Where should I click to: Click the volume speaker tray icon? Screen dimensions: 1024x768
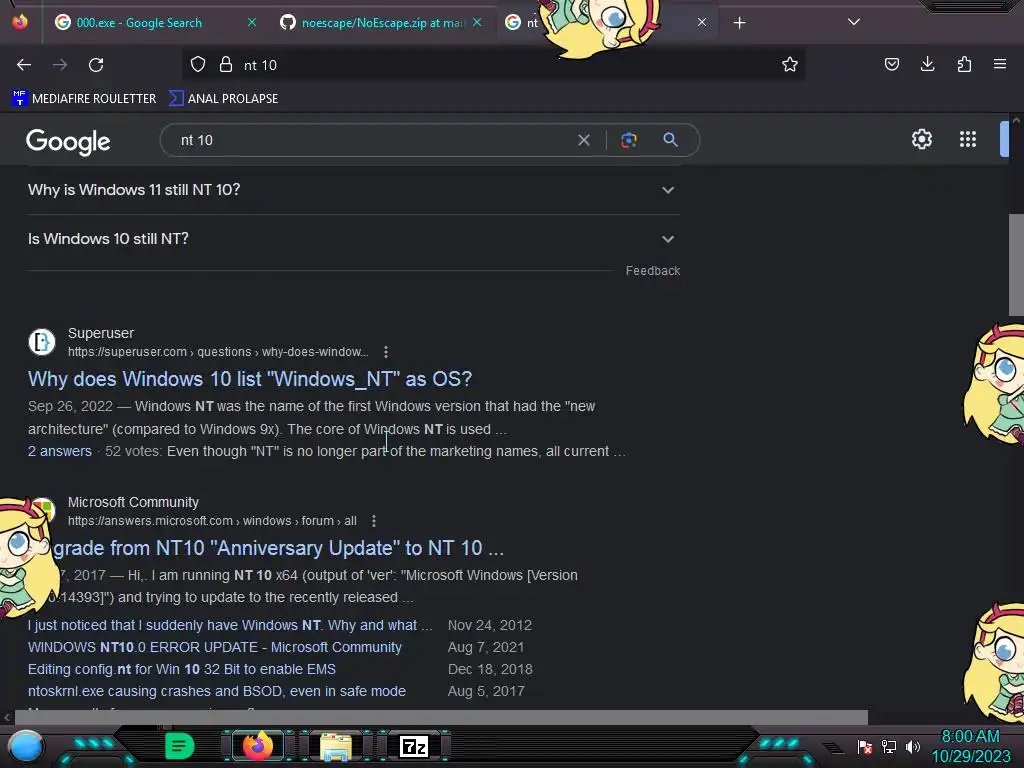[912, 746]
